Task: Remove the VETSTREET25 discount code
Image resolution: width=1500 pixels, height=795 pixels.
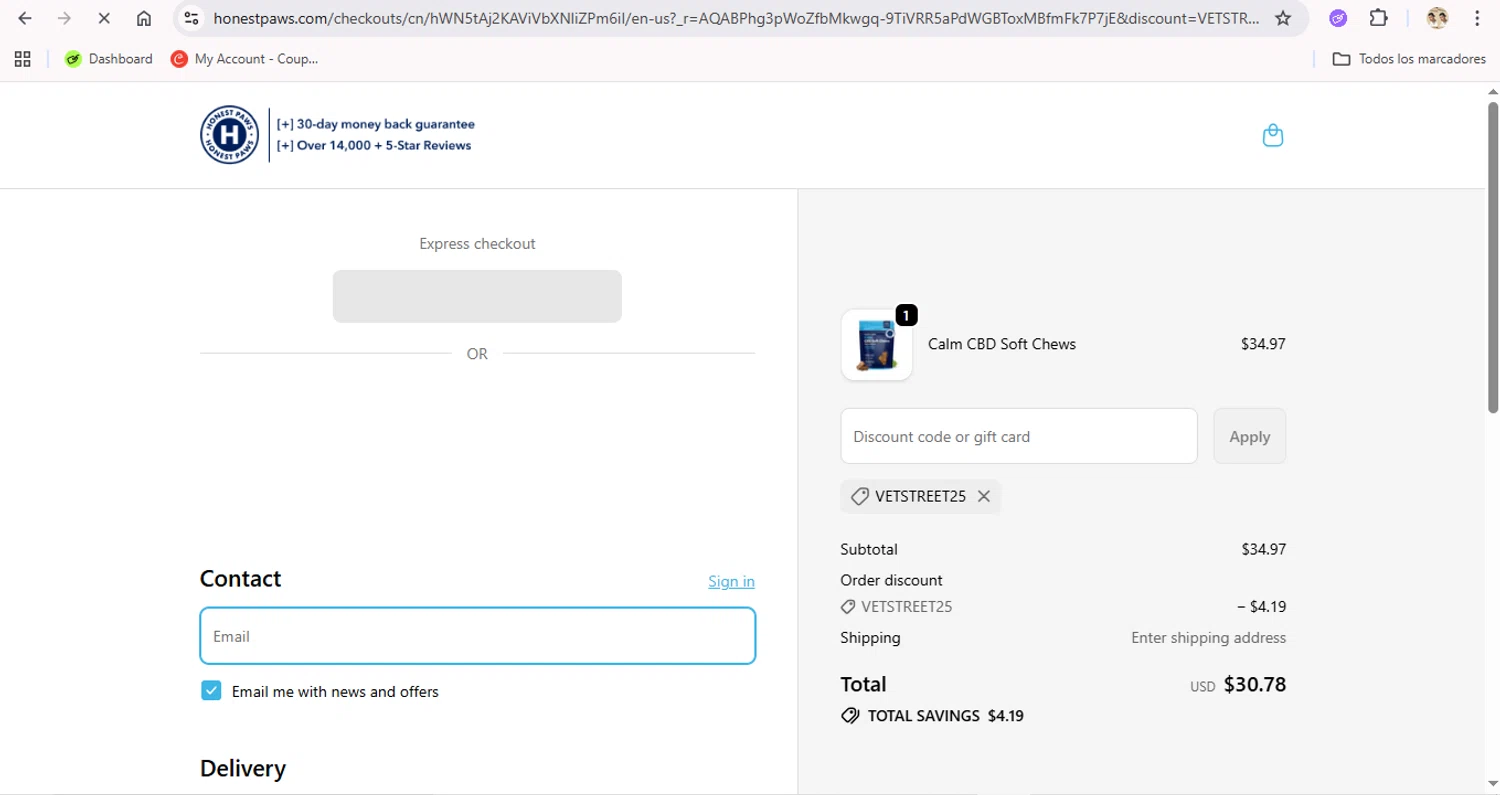Action: pos(984,496)
